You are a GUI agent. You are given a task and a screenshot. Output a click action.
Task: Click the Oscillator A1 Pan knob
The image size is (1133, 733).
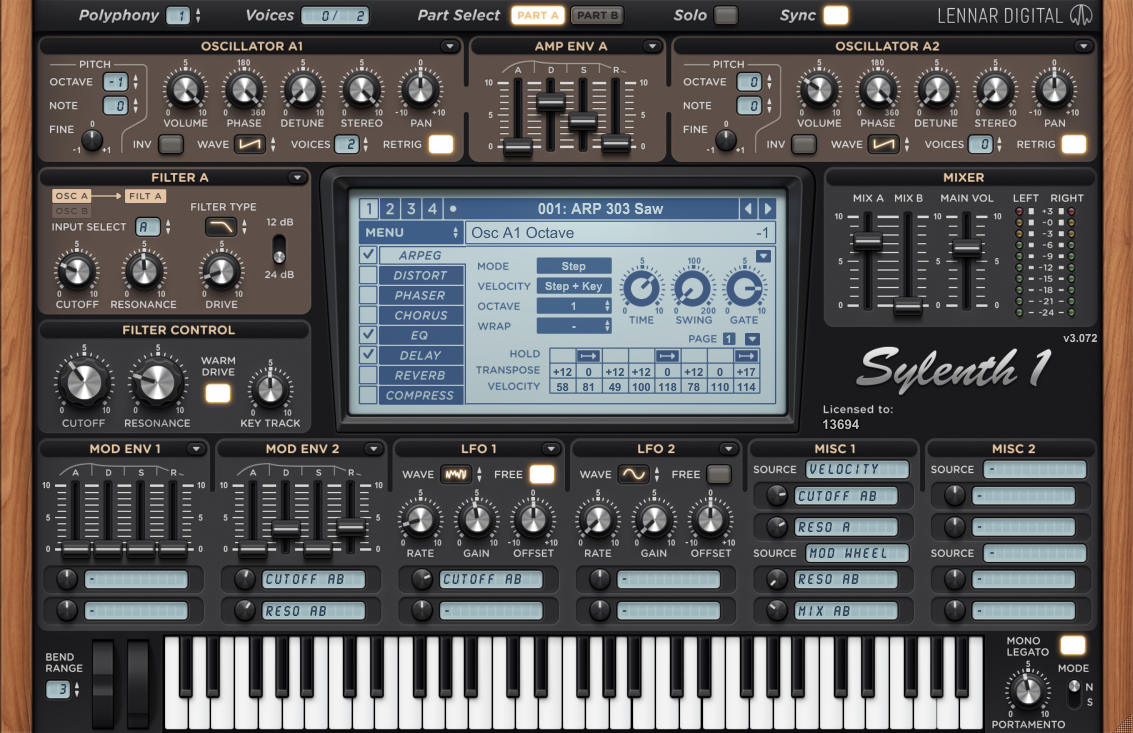click(x=421, y=91)
